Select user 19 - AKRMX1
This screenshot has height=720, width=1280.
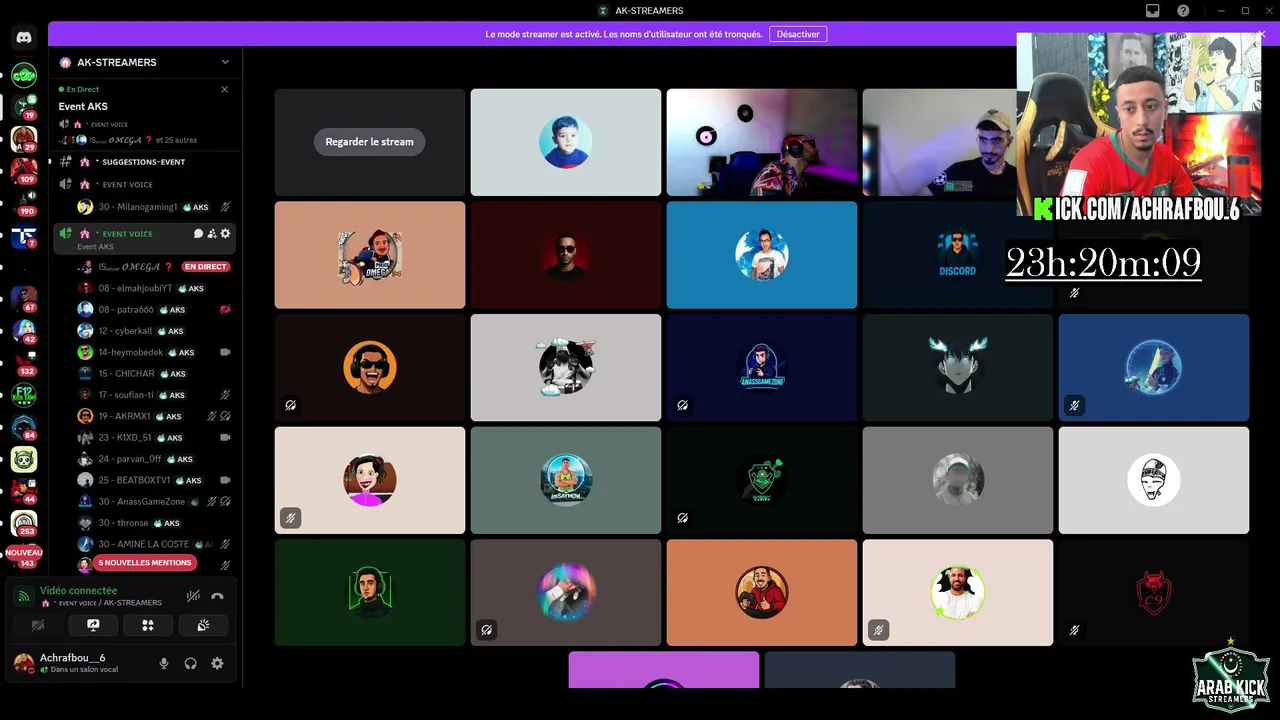(153, 416)
